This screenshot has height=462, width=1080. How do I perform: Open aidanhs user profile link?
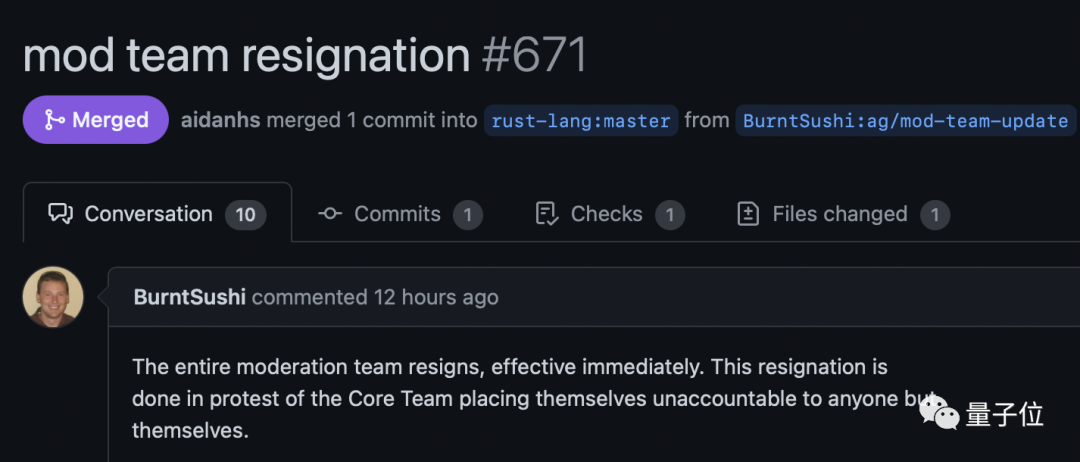point(221,120)
